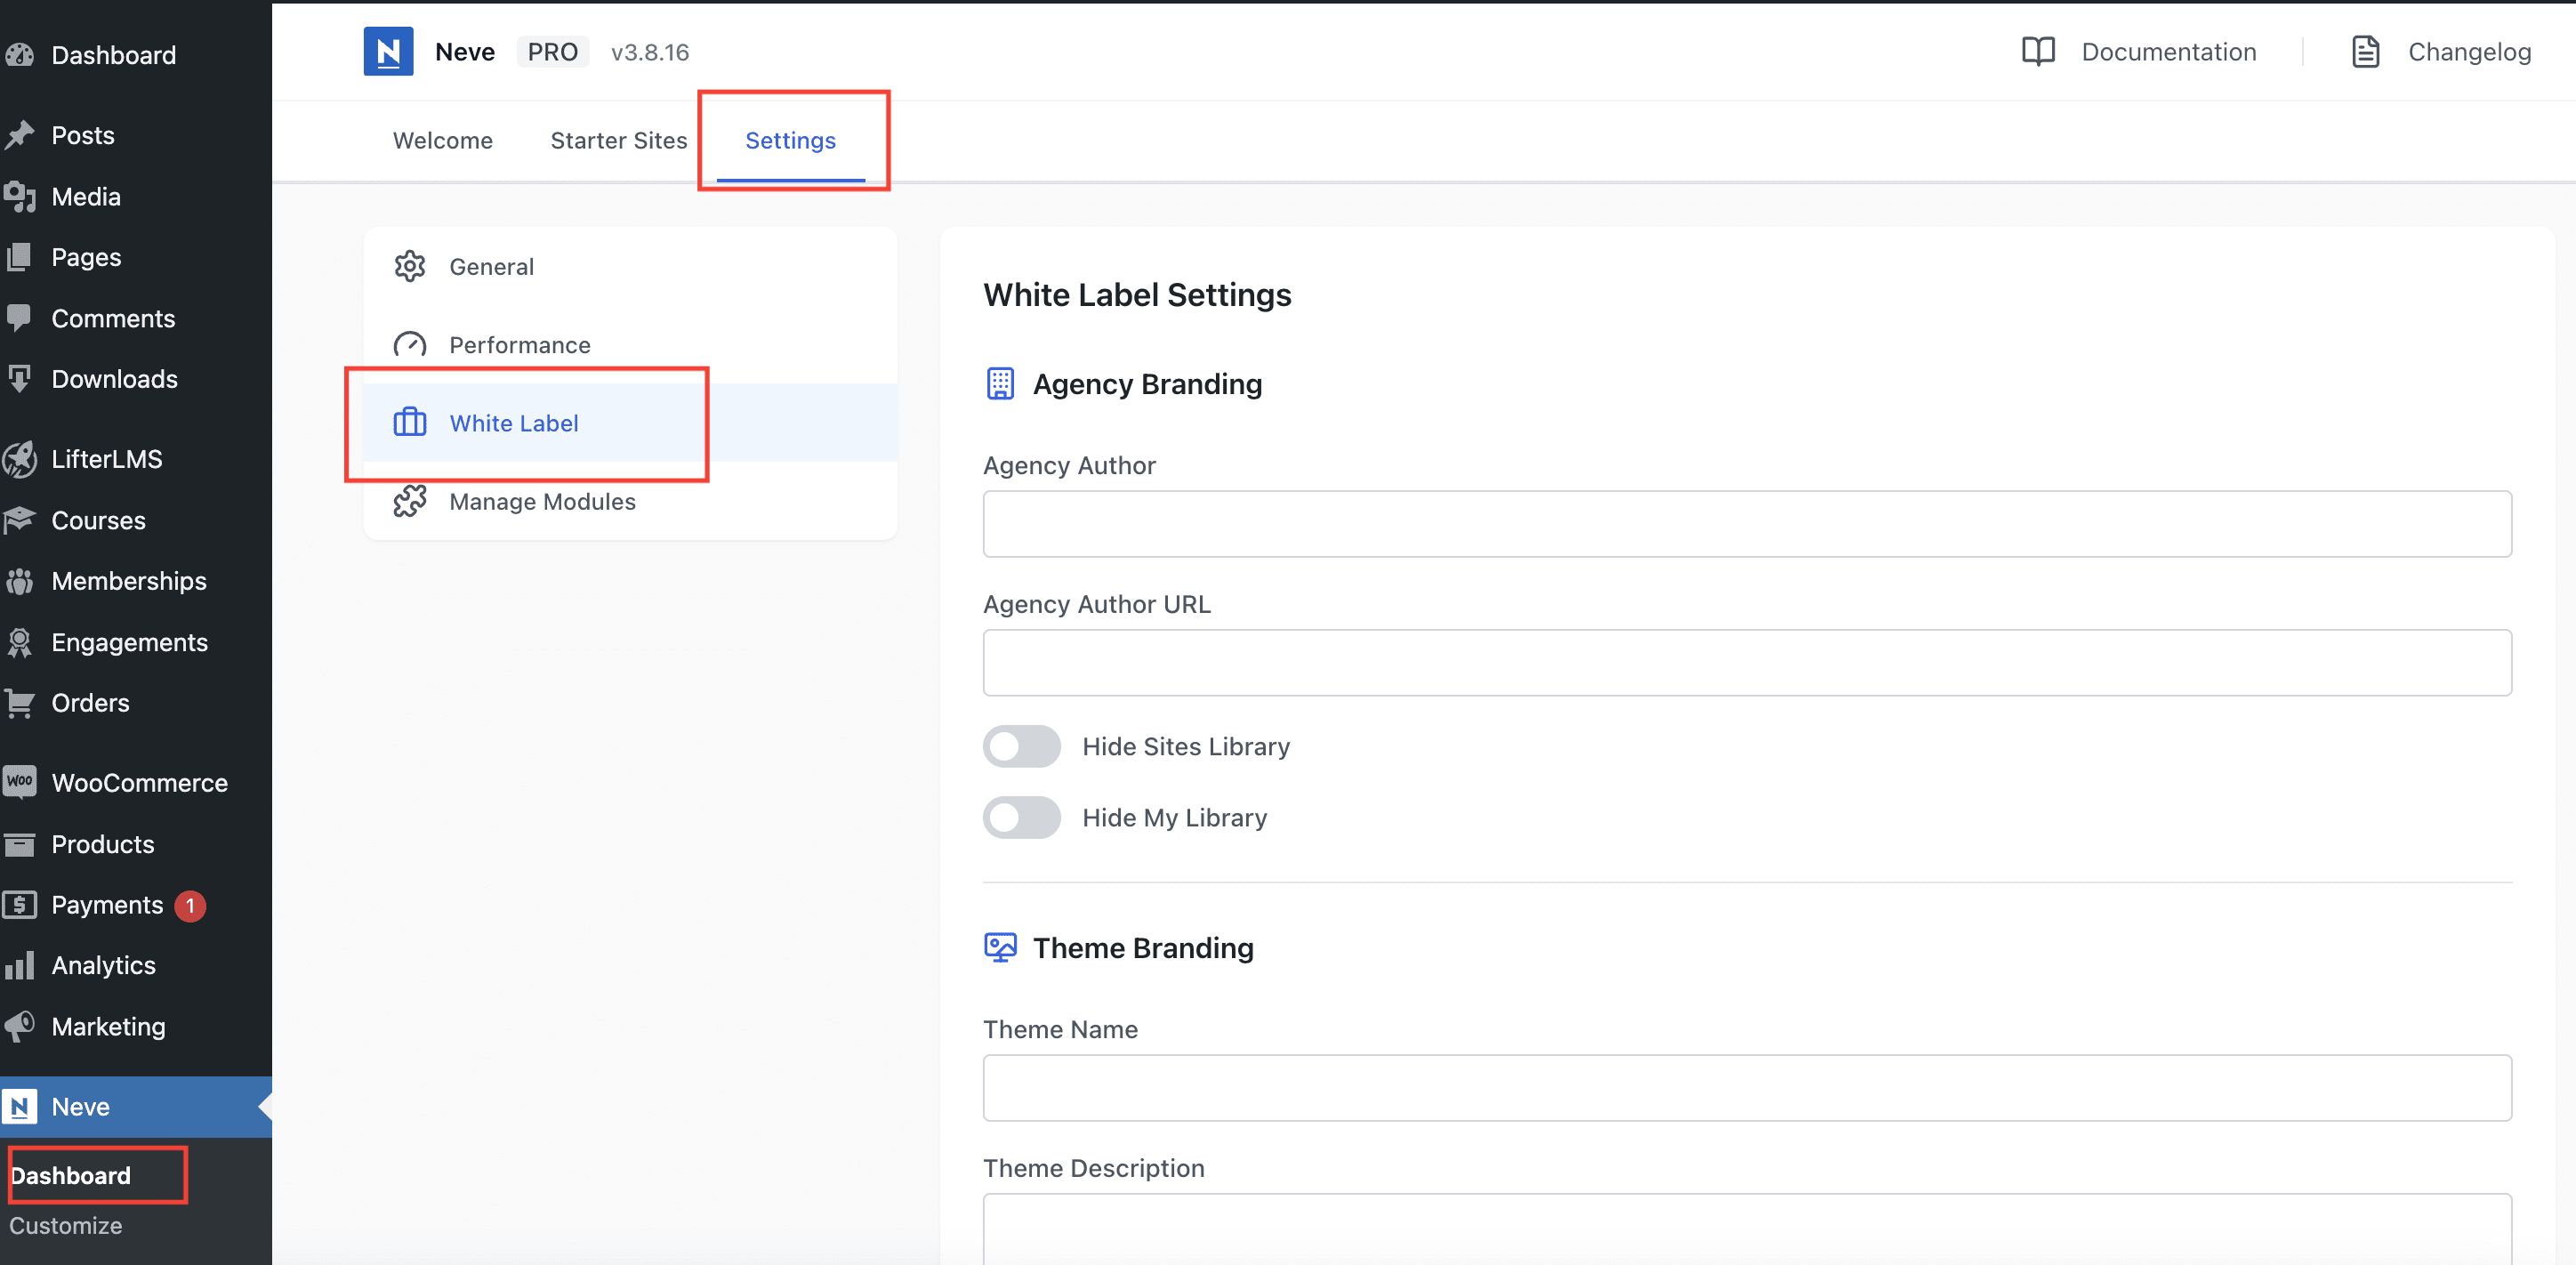
Task: Open the Changelog link
Action: click(x=2468, y=51)
